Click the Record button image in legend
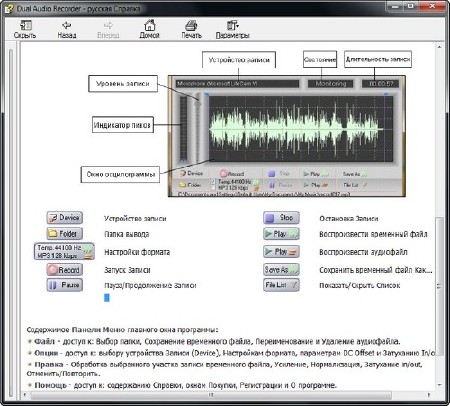Image resolution: width=450 pixels, height=406 pixels. 64,270
